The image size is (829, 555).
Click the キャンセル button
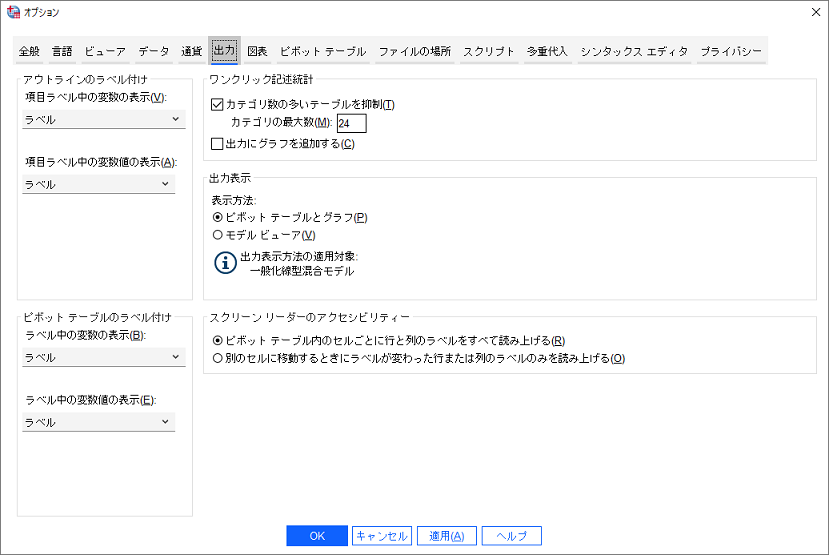click(x=381, y=536)
